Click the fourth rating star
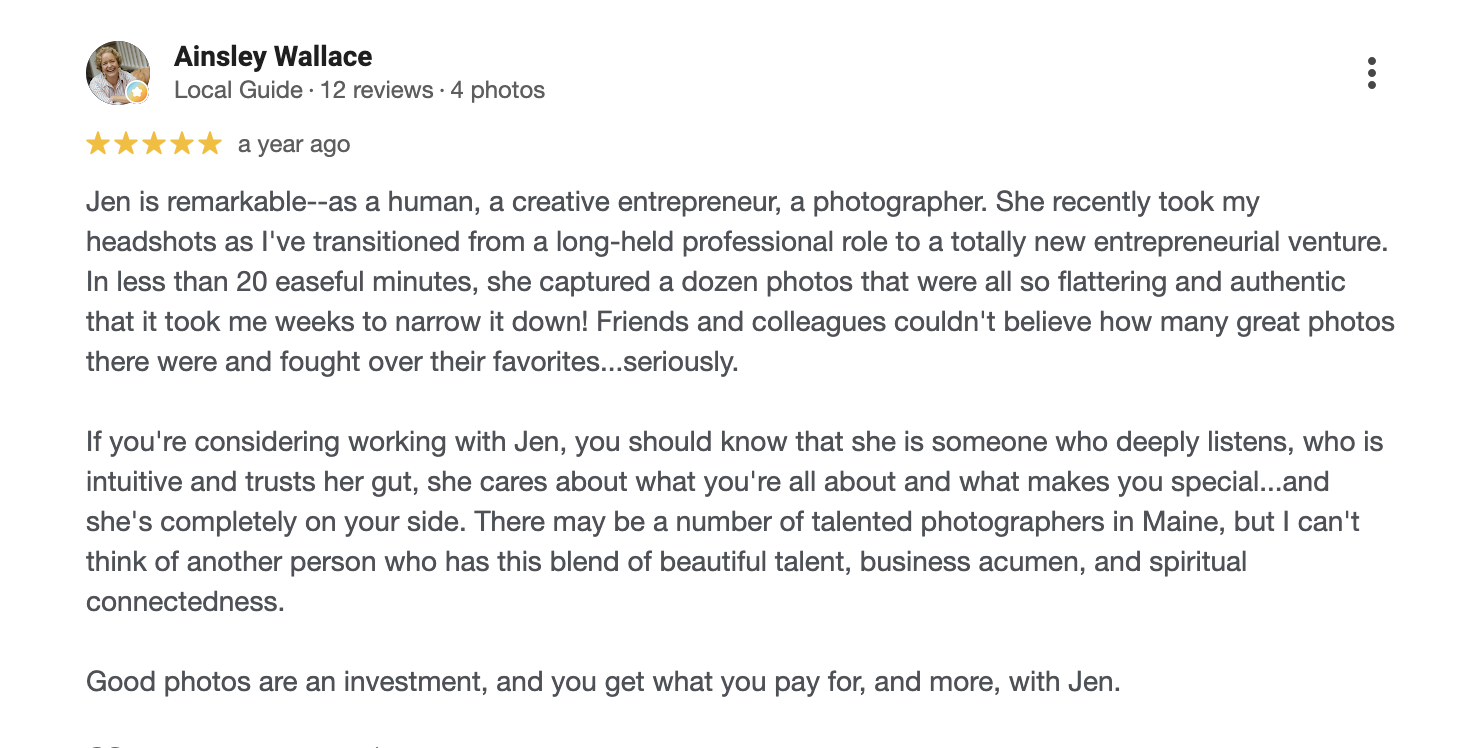Viewport: 1462px width, 748px height. [x=181, y=144]
